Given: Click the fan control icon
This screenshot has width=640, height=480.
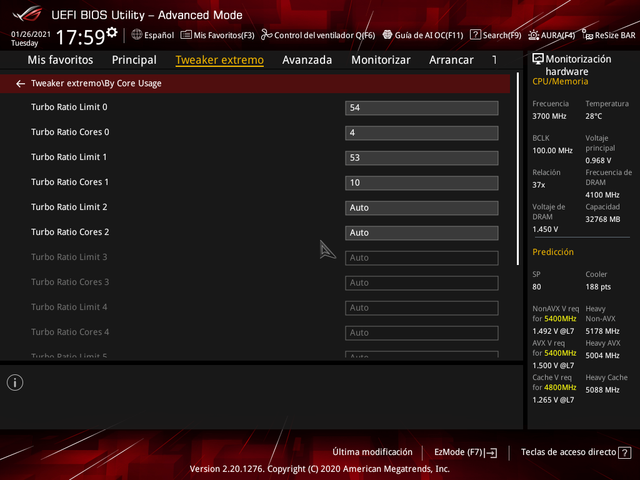Looking at the screenshot, I should [x=267, y=35].
